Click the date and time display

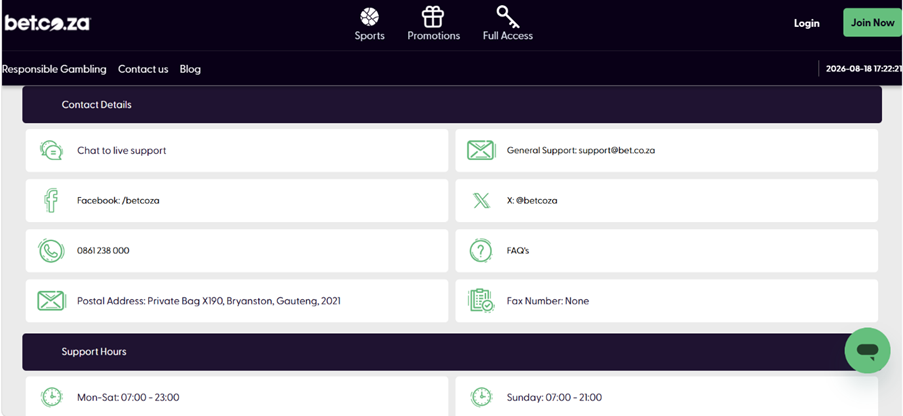pyautogui.click(x=863, y=69)
